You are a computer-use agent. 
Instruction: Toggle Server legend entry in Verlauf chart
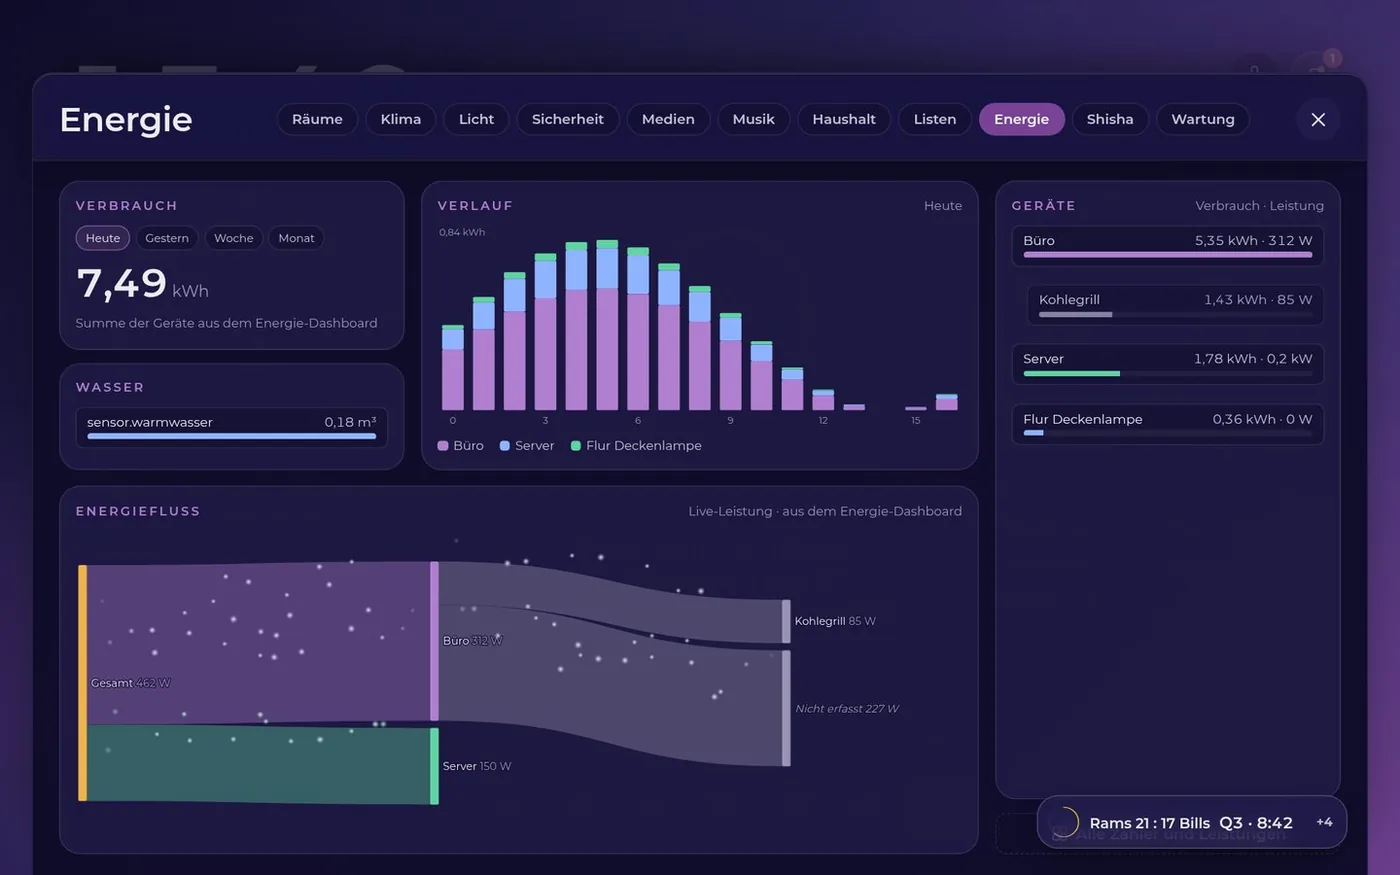click(527, 446)
